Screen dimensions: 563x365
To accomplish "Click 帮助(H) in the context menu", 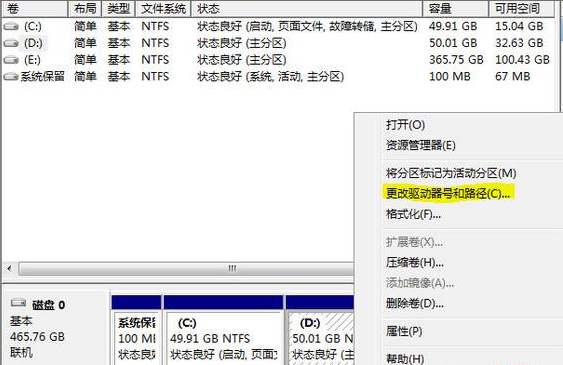I will click(x=405, y=358).
